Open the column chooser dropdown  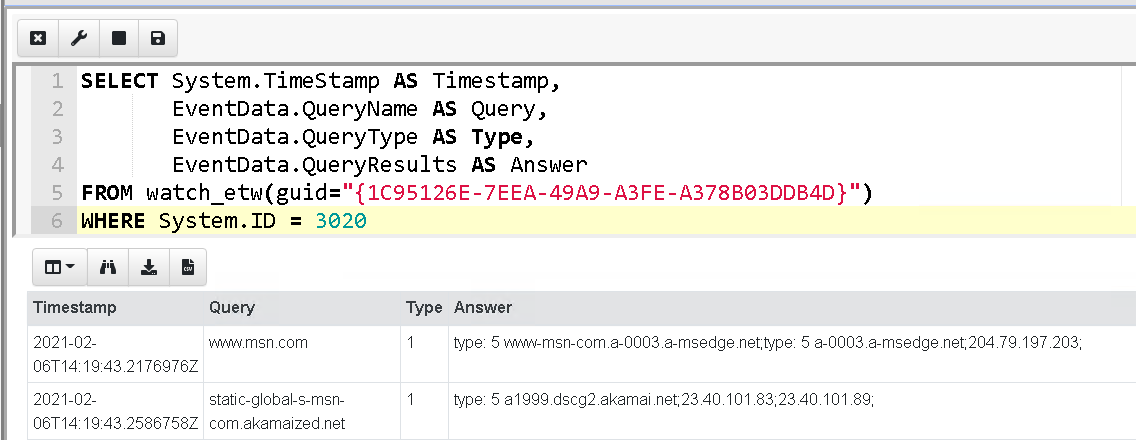[60, 267]
